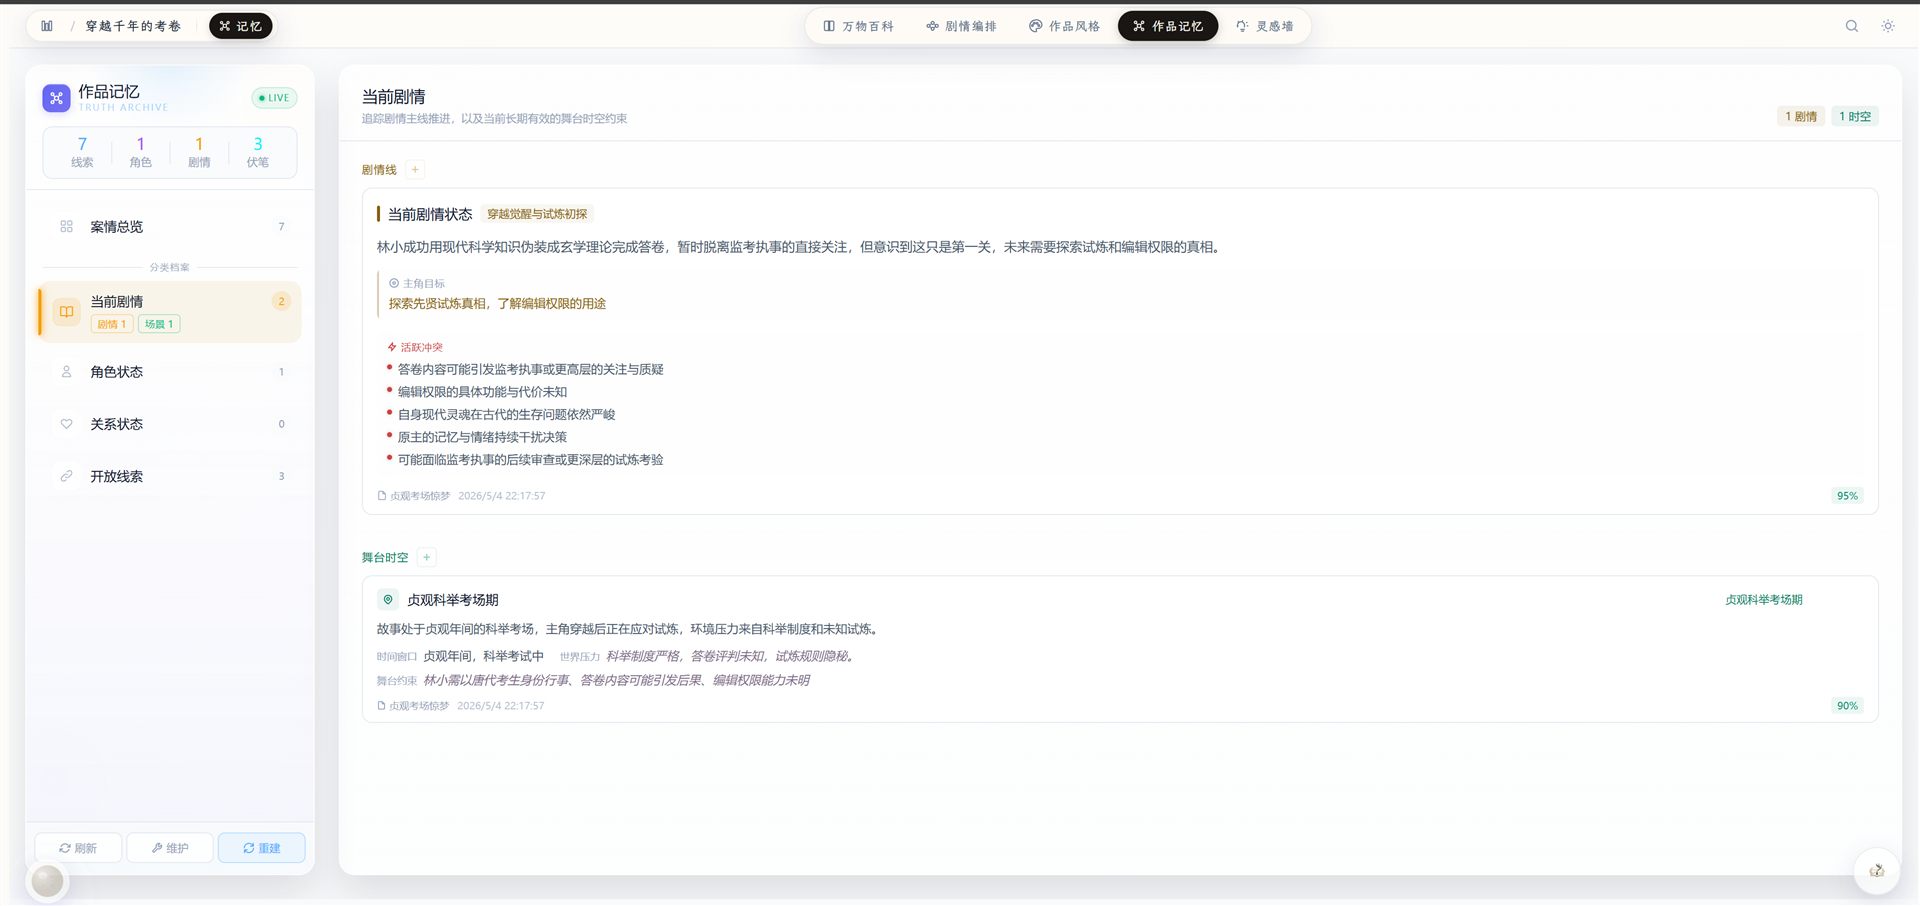Click the 场景 1 tag under 当前剧情
This screenshot has width=1920, height=906.
(159, 324)
